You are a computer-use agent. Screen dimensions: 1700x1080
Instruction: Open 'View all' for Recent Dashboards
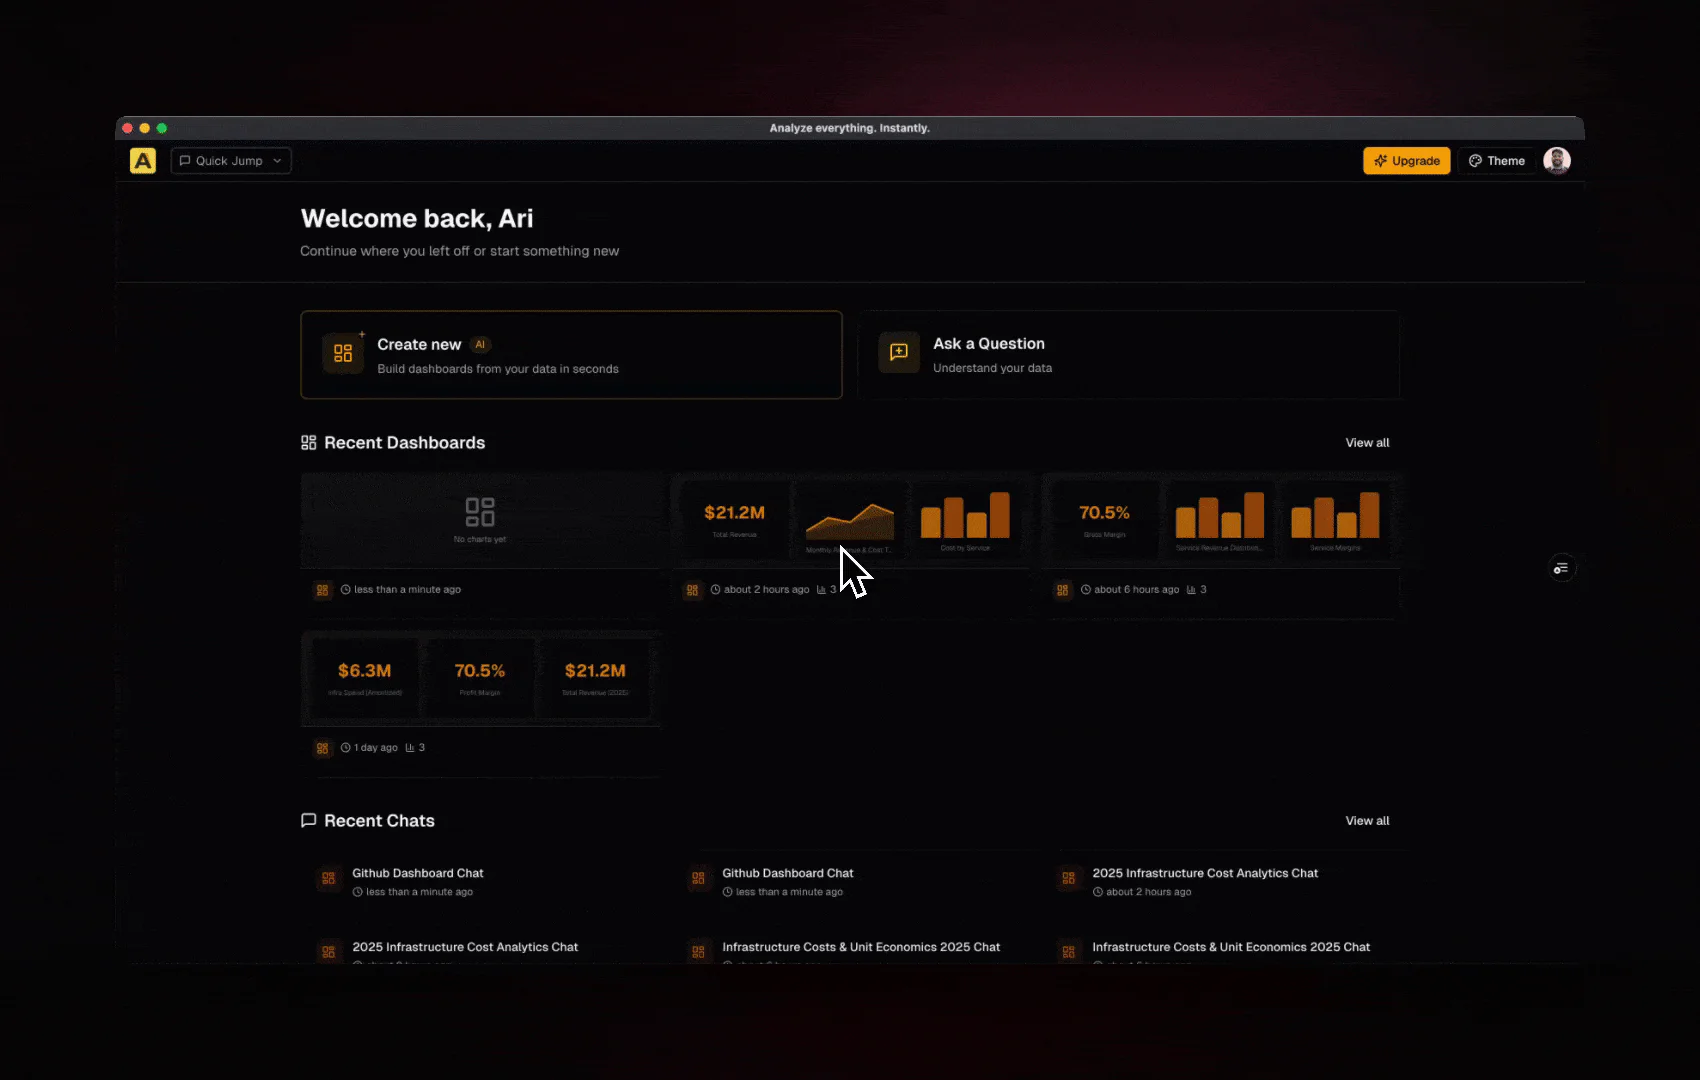point(1367,442)
